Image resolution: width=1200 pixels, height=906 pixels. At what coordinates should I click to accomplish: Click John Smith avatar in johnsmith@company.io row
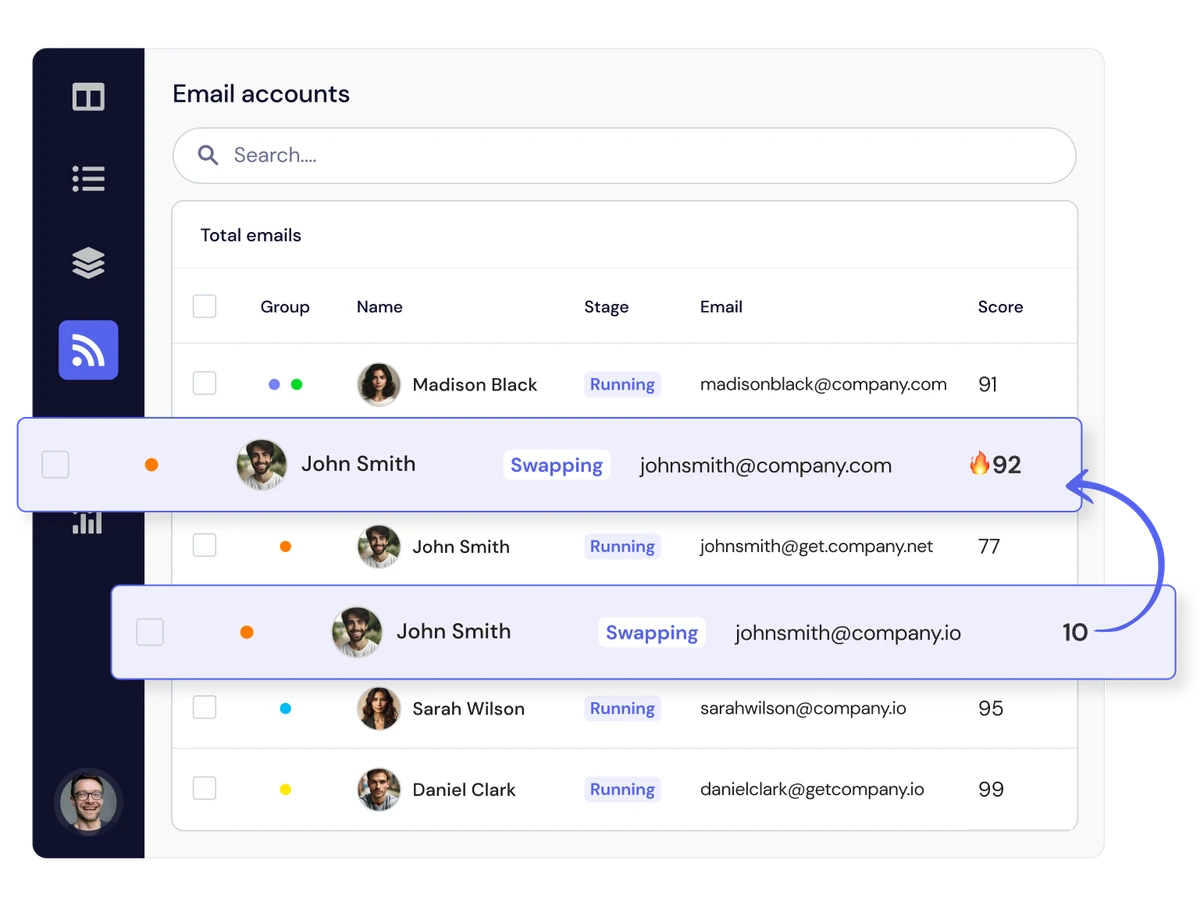pyautogui.click(x=357, y=632)
